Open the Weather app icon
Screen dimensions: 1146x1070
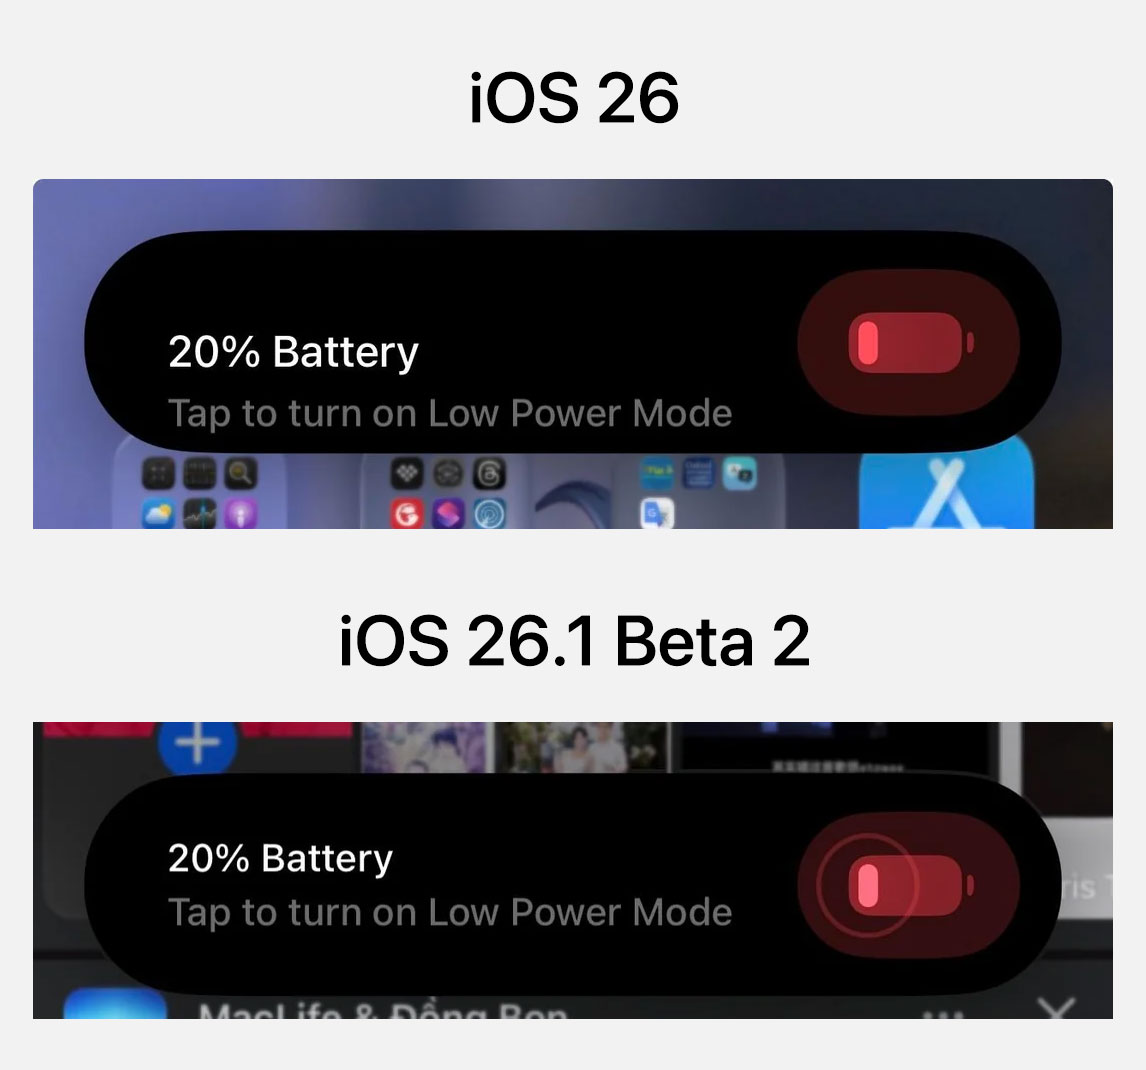pos(158,515)
